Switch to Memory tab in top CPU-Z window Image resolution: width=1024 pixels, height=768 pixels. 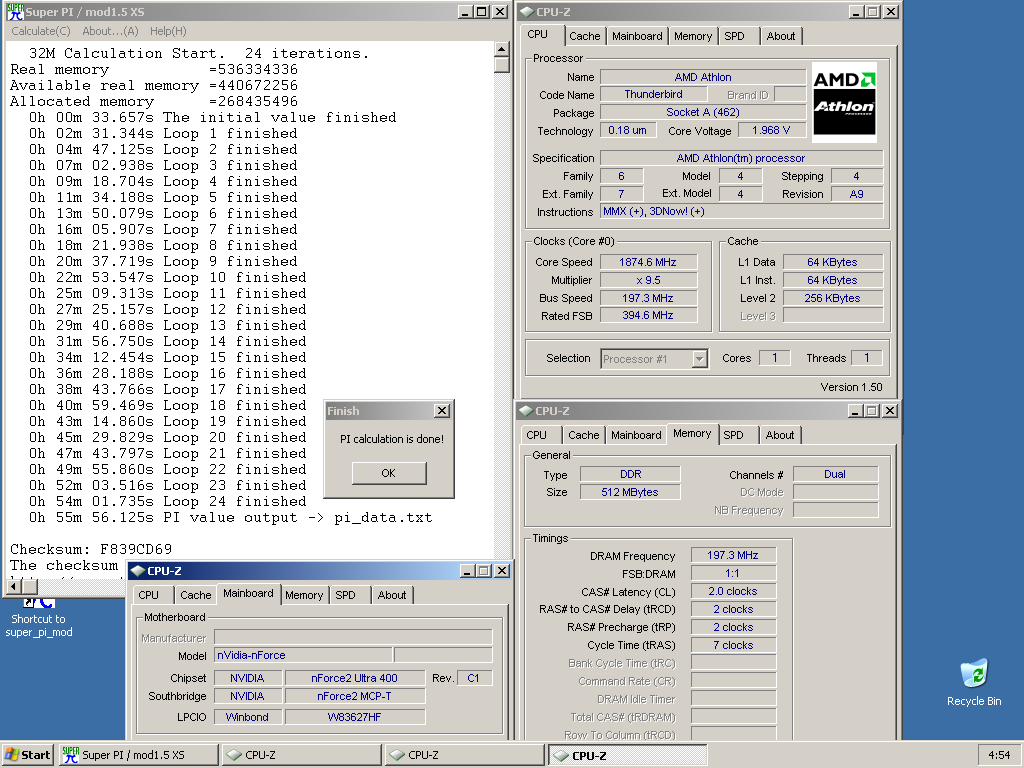tap(693, 36)
